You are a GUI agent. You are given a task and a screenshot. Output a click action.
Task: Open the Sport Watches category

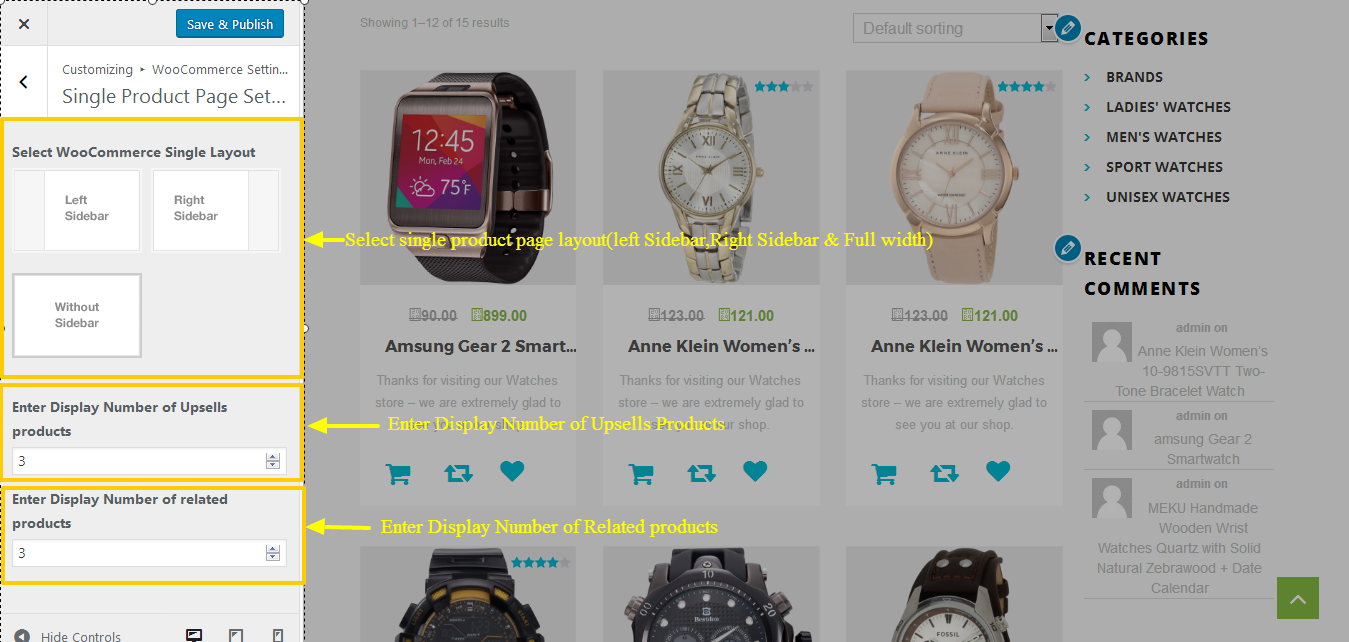pyautogui.click(x=1164, y=167)
